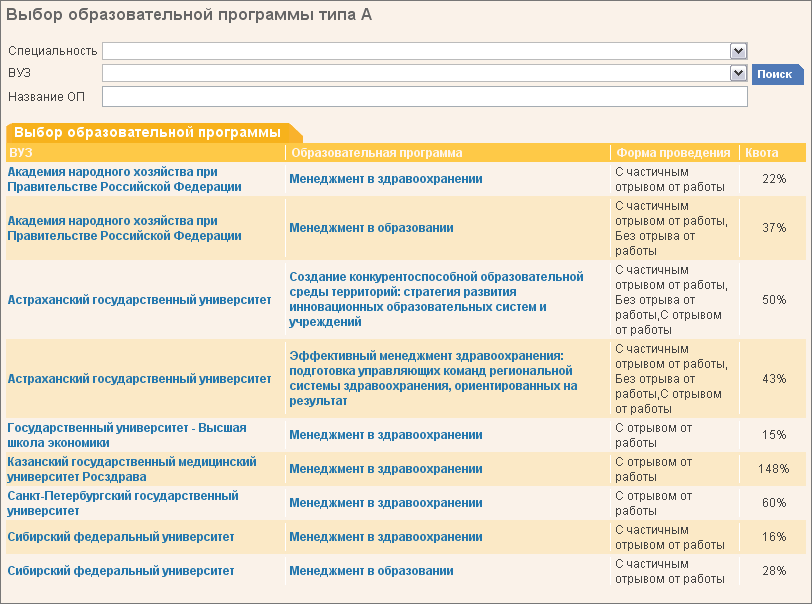812x604 pixels.
Task: Open Астраханский государственный университет link in 43% row
Action: tap(139, 379)
